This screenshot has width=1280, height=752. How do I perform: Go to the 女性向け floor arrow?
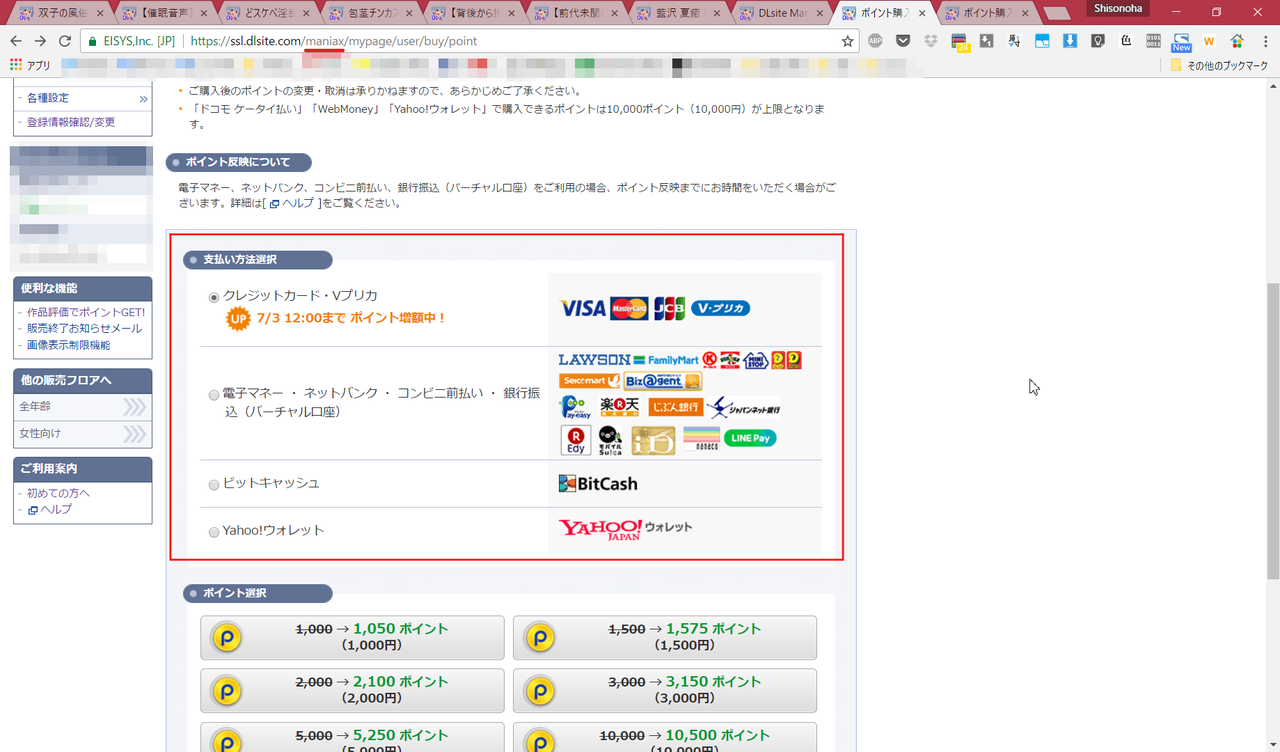135,434
